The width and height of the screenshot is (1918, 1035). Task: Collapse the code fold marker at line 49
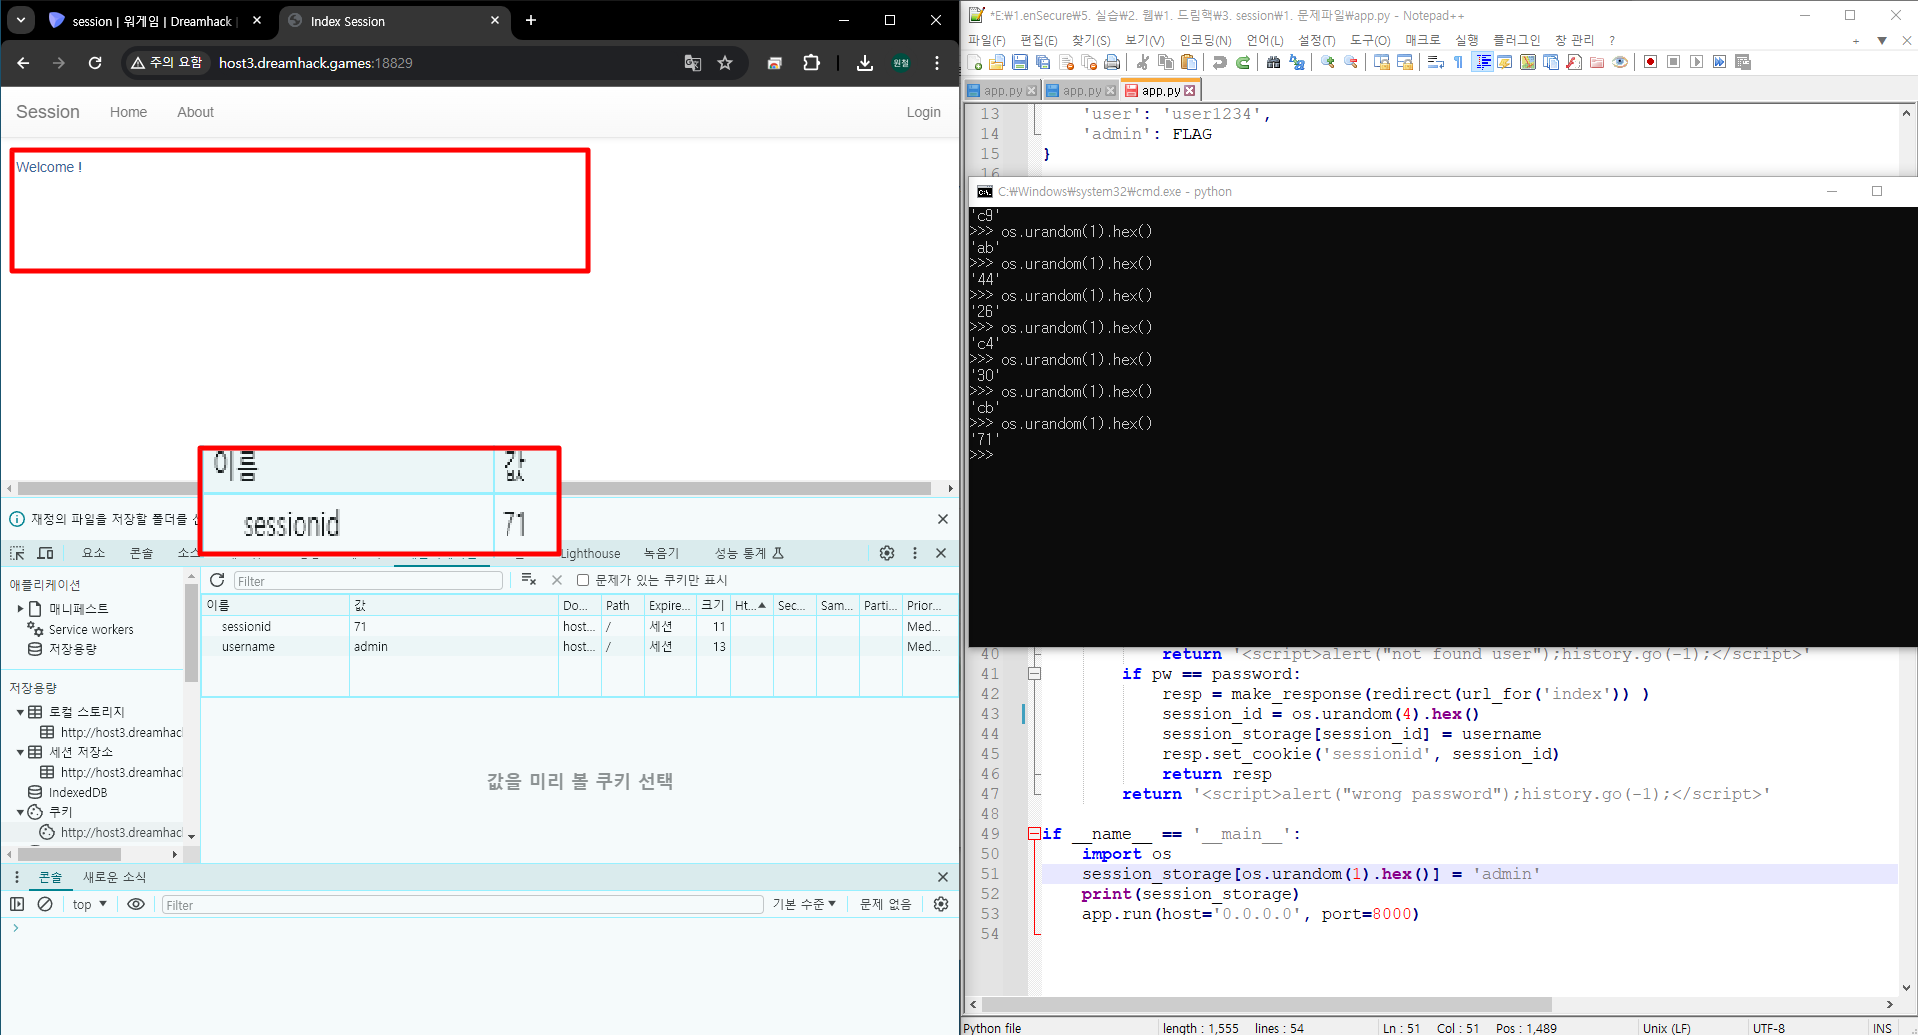1034,834
